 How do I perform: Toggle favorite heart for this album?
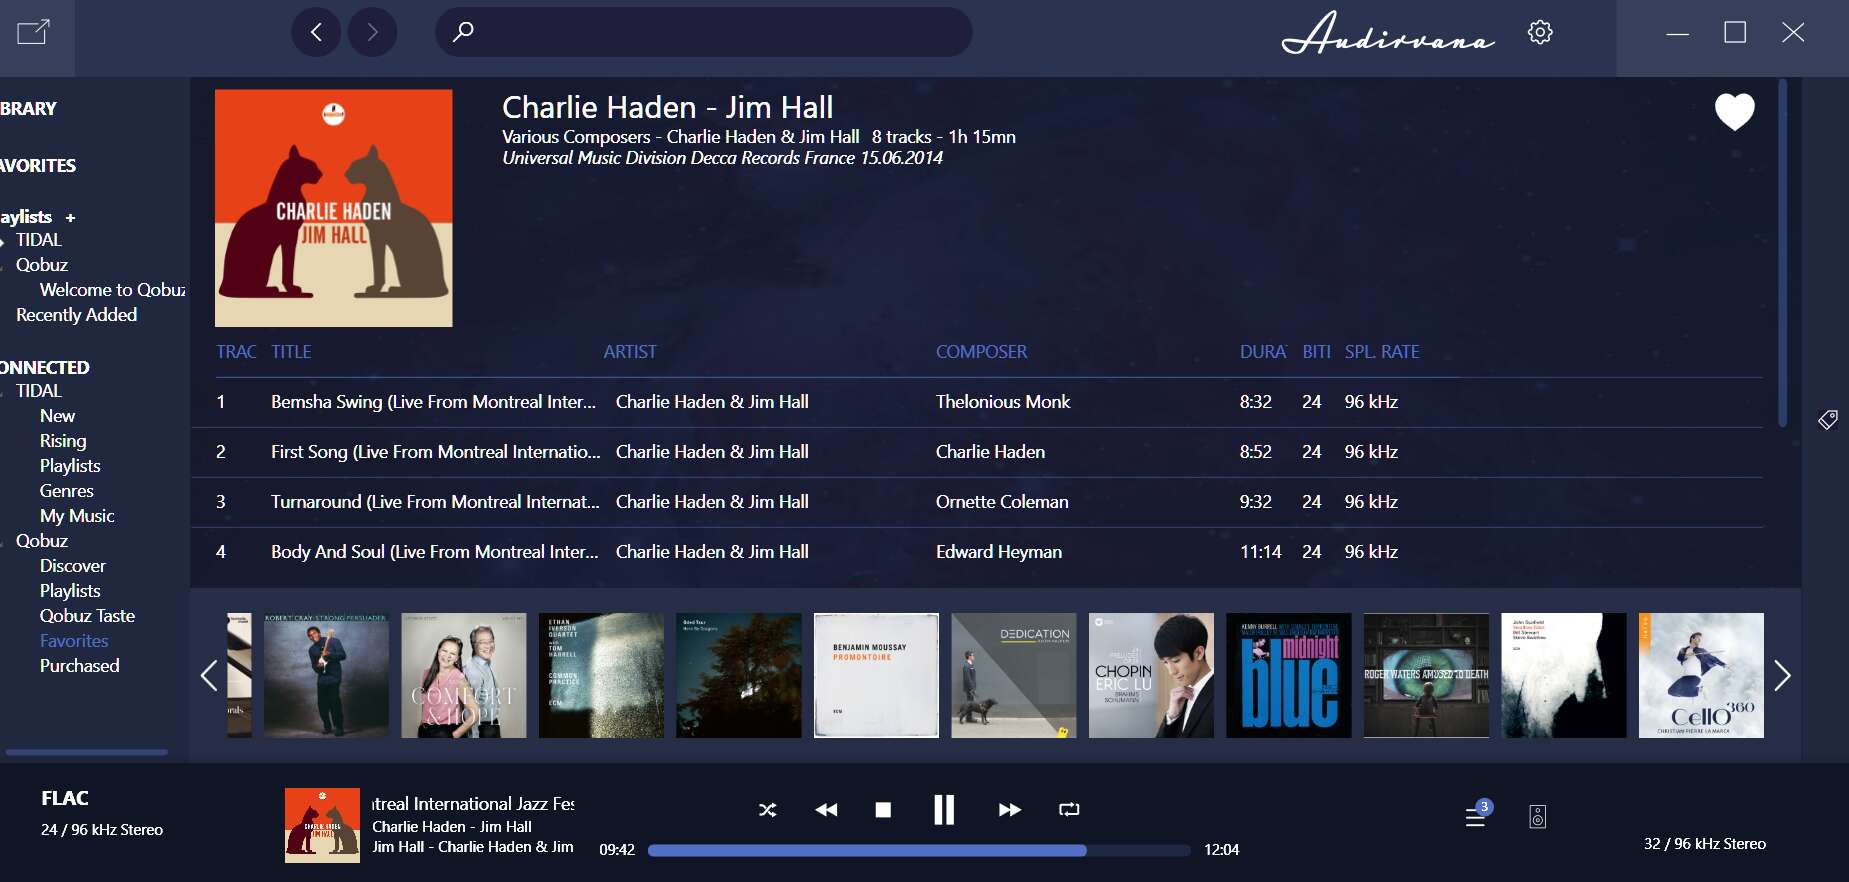tap(1734, 111)
